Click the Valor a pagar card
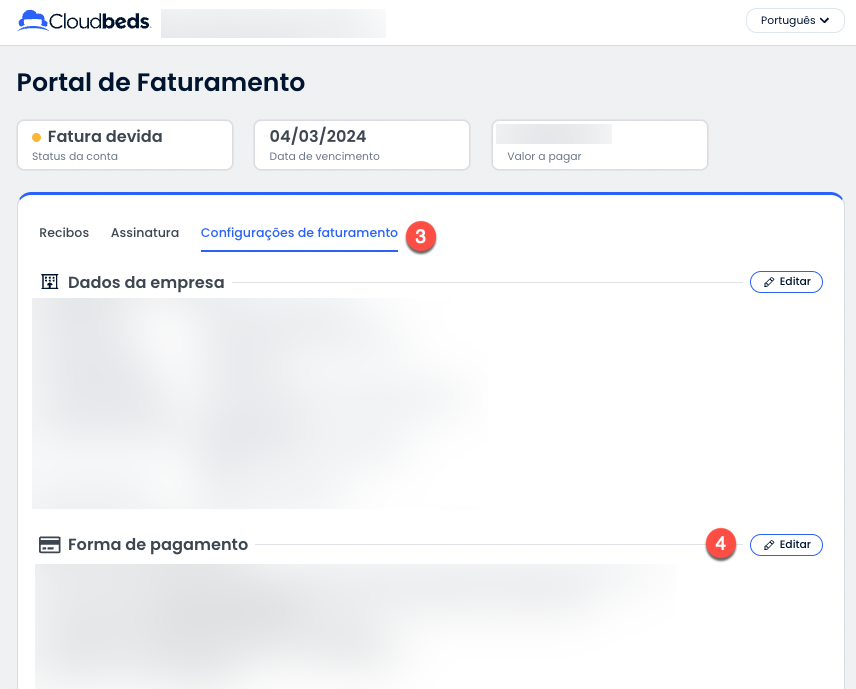The image size is (856, 689). [x=600, y=145]
